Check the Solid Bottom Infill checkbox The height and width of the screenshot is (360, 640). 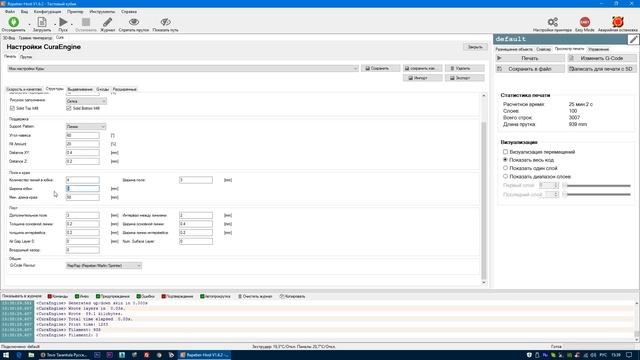pyautogui.click(x=69, y=109)
